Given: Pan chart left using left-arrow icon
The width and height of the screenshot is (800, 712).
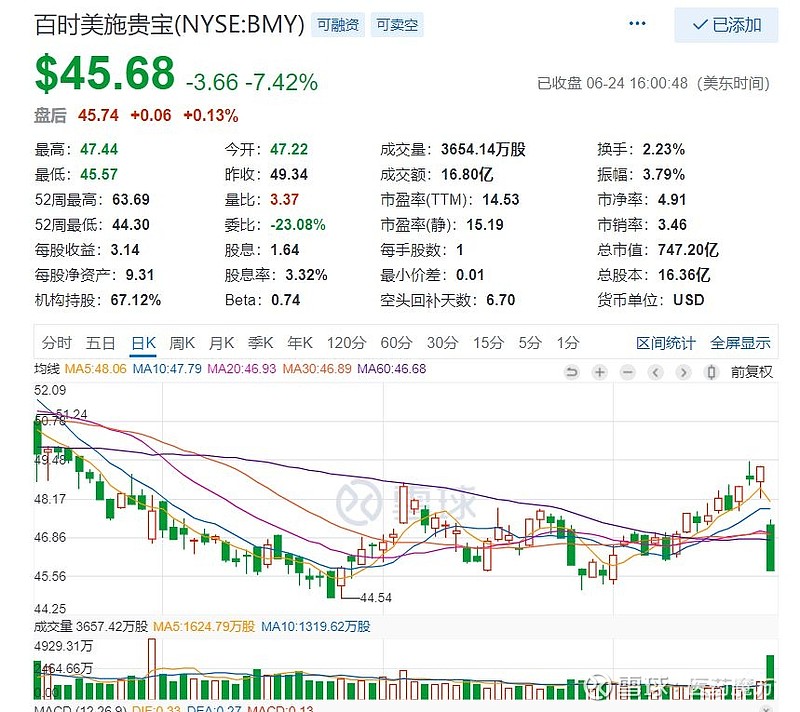Looking at the screenshot, I should tap(655, 371).
